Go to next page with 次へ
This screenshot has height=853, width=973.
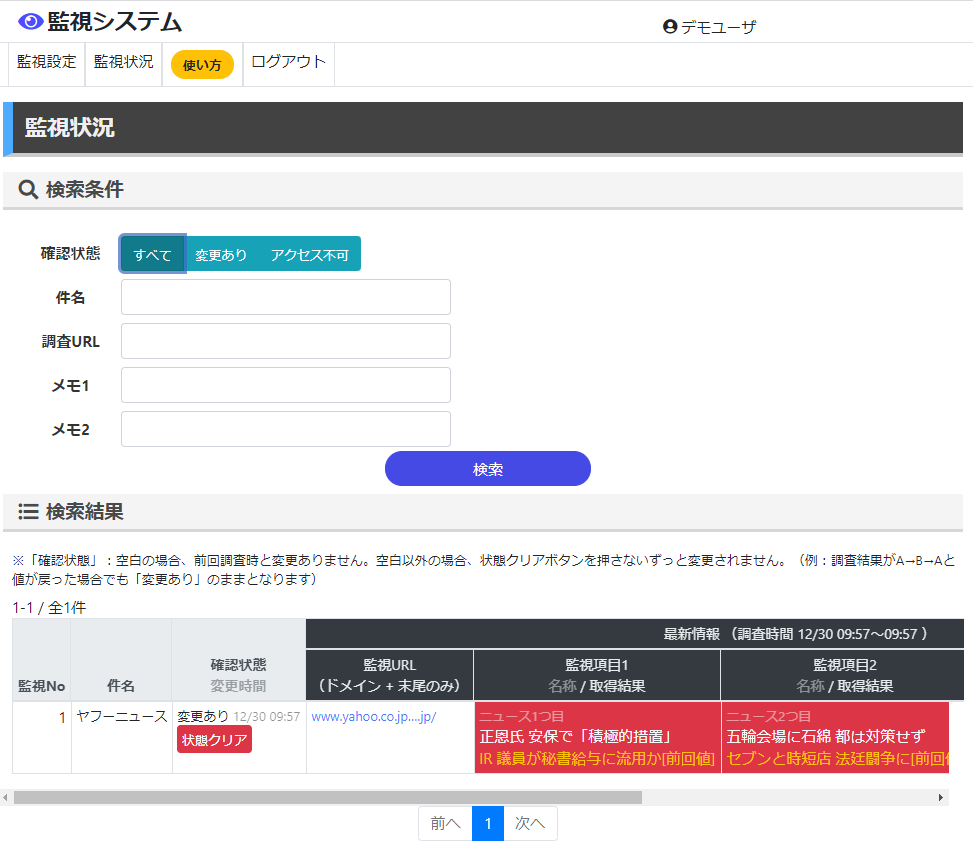pyautogui.click(x=530, y=823)
